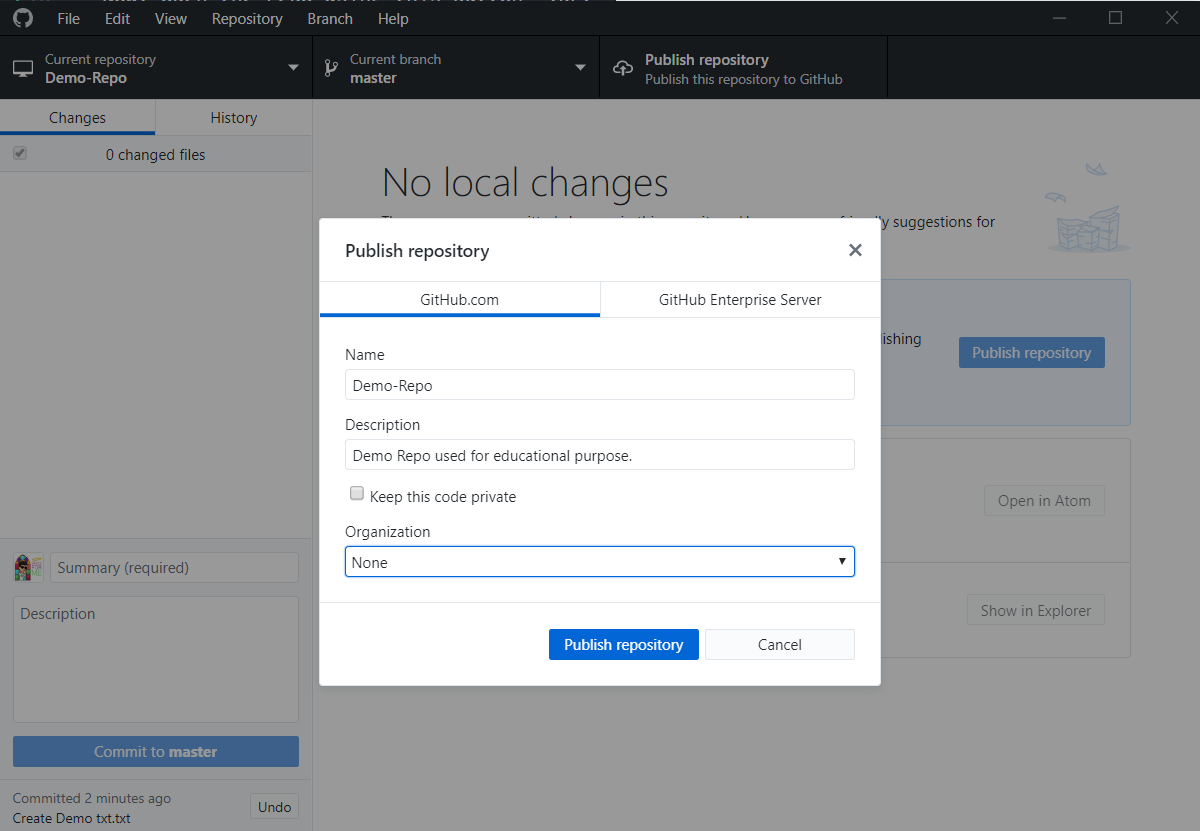Click the computer icon beside Current repository
The height and width of the screenshot is (831, 1200).
coord(23,68)
